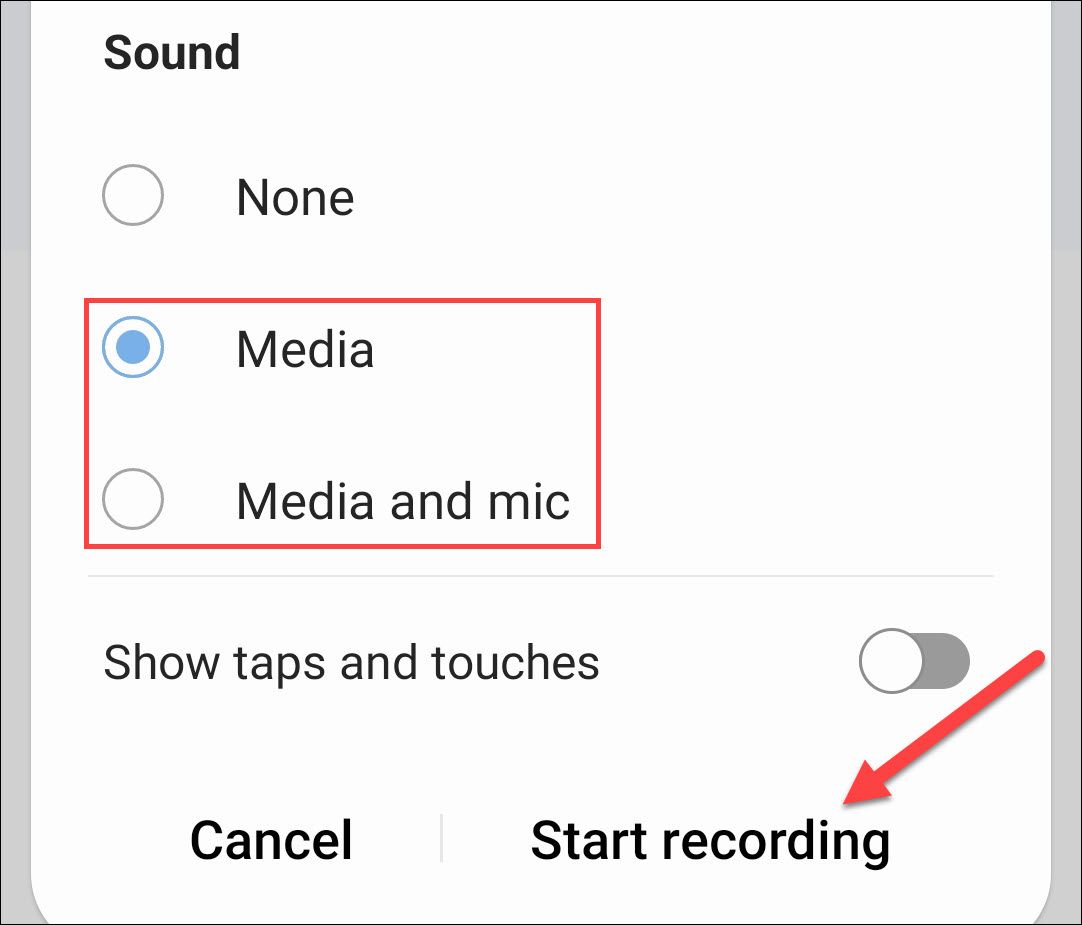Click the horizontal separator below sound options
The image size is (1082, 925).
tap(540, 575)
